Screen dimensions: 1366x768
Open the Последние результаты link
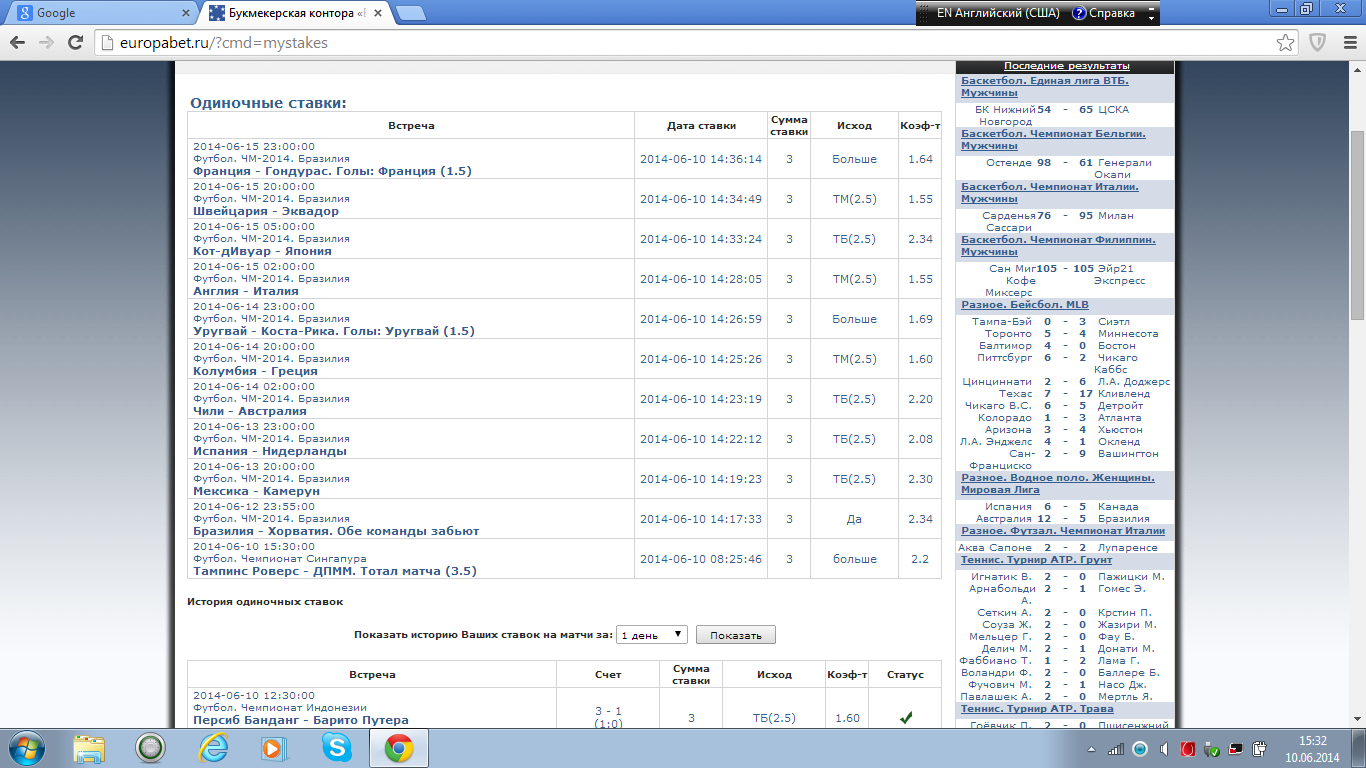coord(1066,66)
